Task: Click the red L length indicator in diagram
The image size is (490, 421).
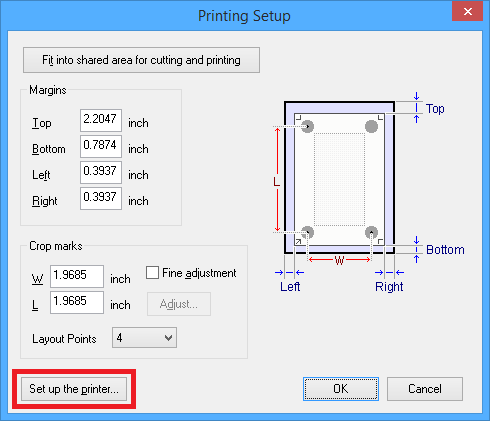Action: (276, 182)
